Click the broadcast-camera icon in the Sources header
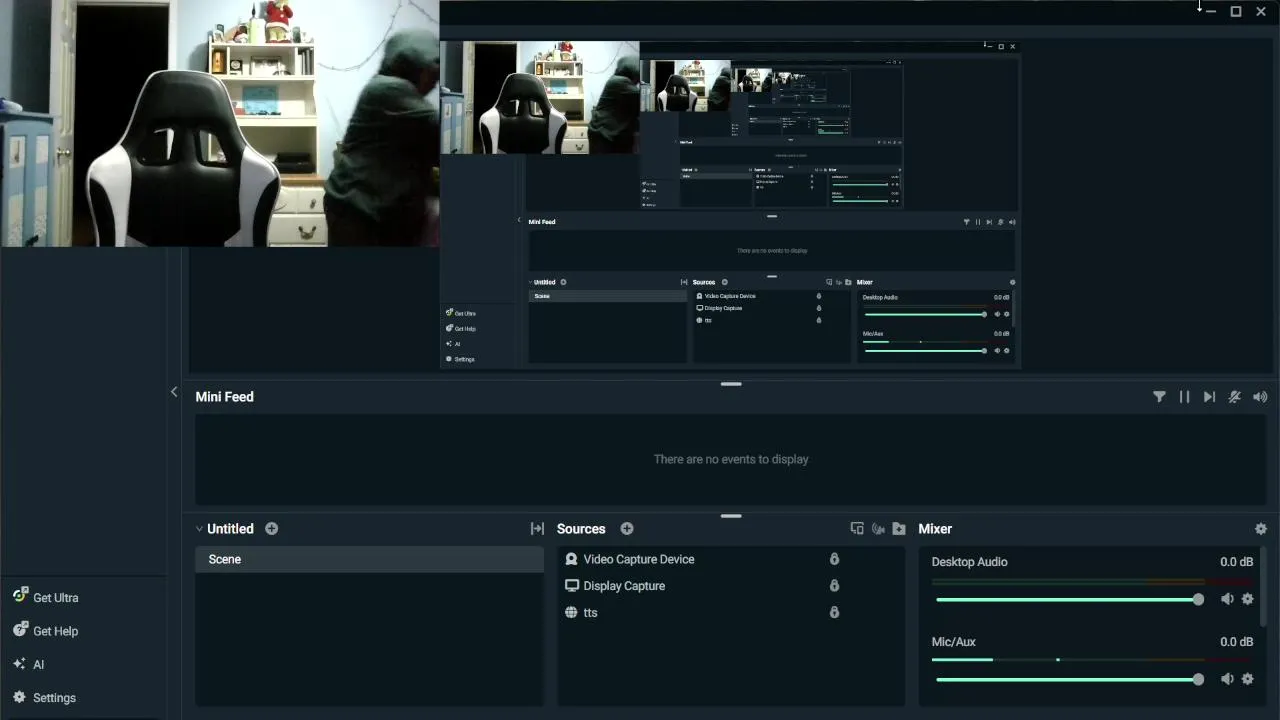Screen dimensions: 1280x720 pyautogui.click(x=878, y=529)
